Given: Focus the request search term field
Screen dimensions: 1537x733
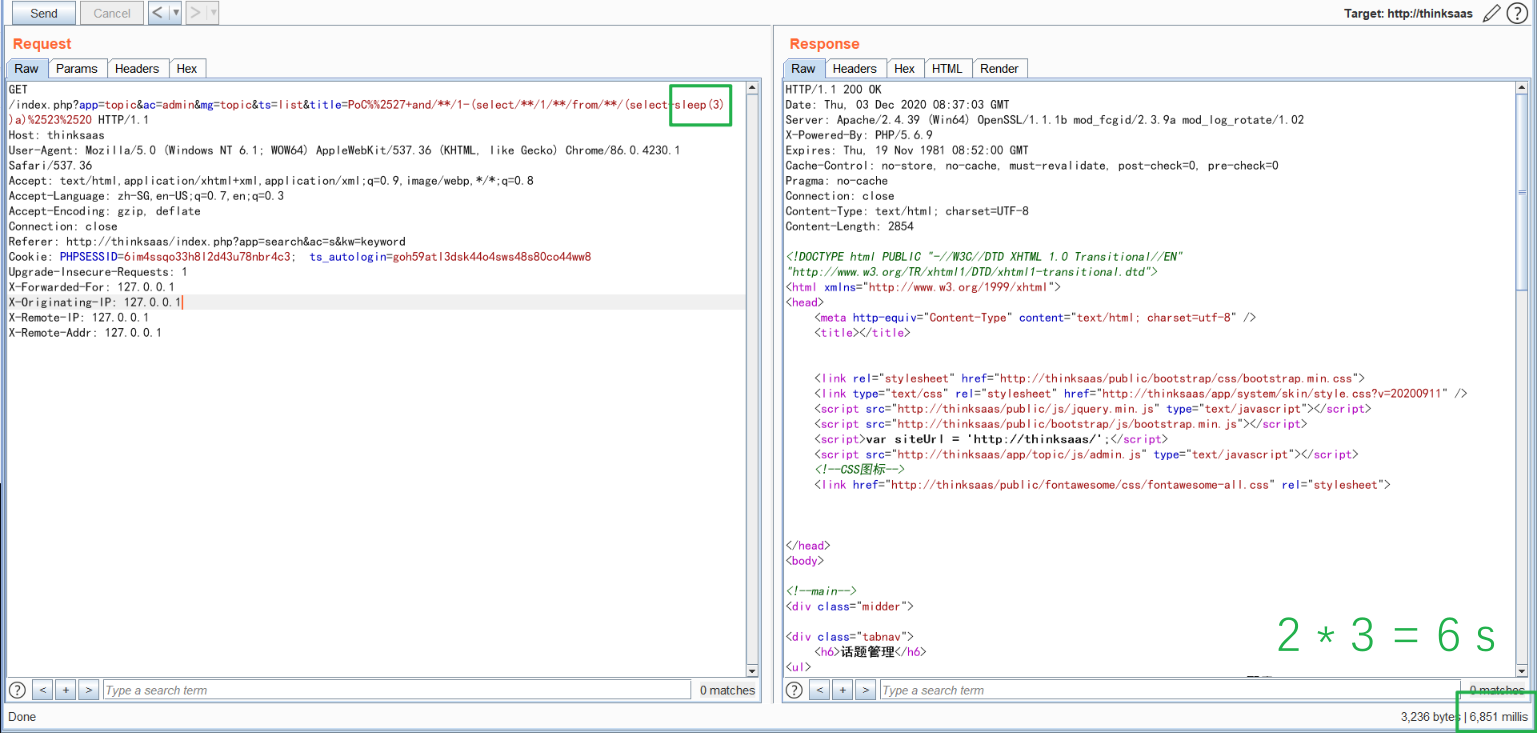Looking at the screenshot, I should point(396,690).
